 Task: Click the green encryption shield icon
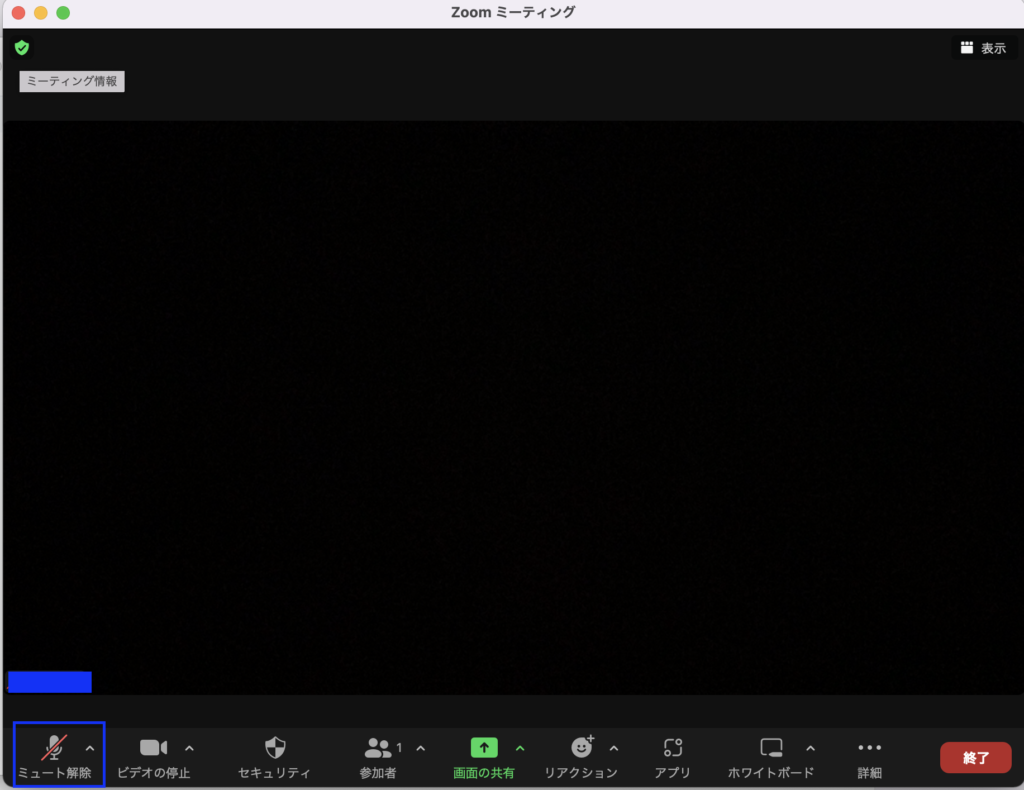22,47
